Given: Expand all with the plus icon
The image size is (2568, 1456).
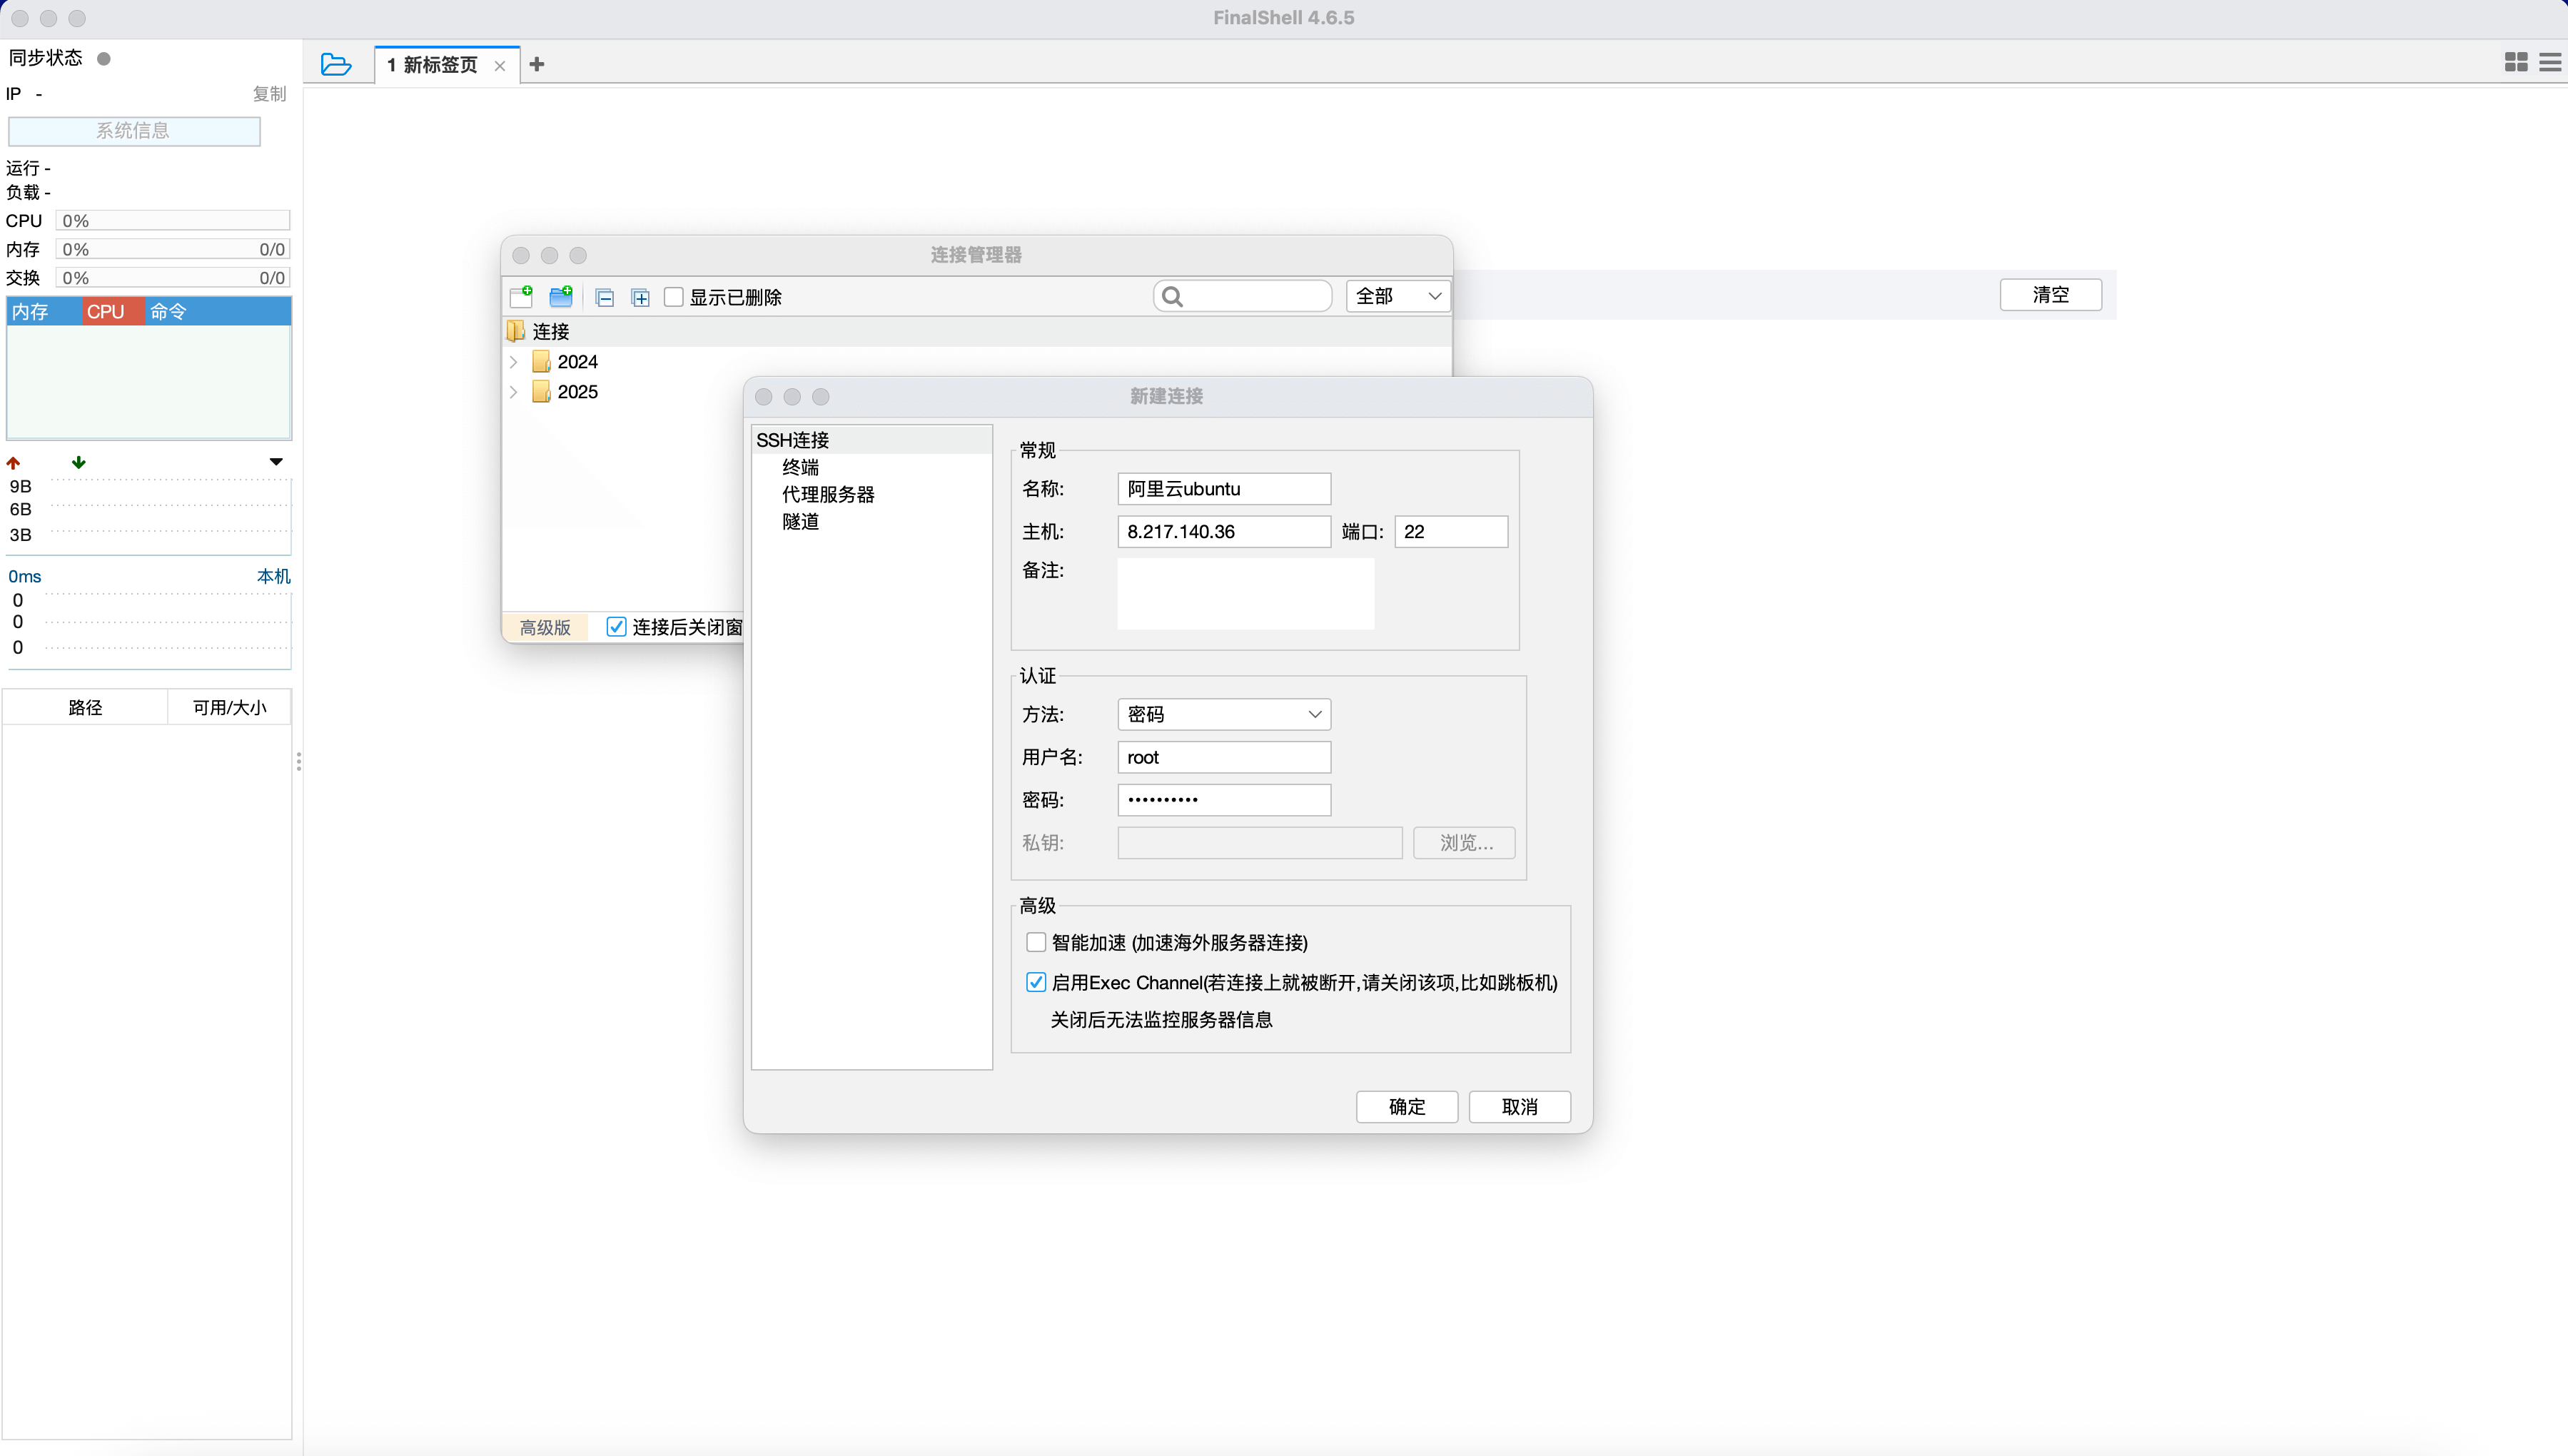Looking at the screenshot, I should click(x=641, y=298).
